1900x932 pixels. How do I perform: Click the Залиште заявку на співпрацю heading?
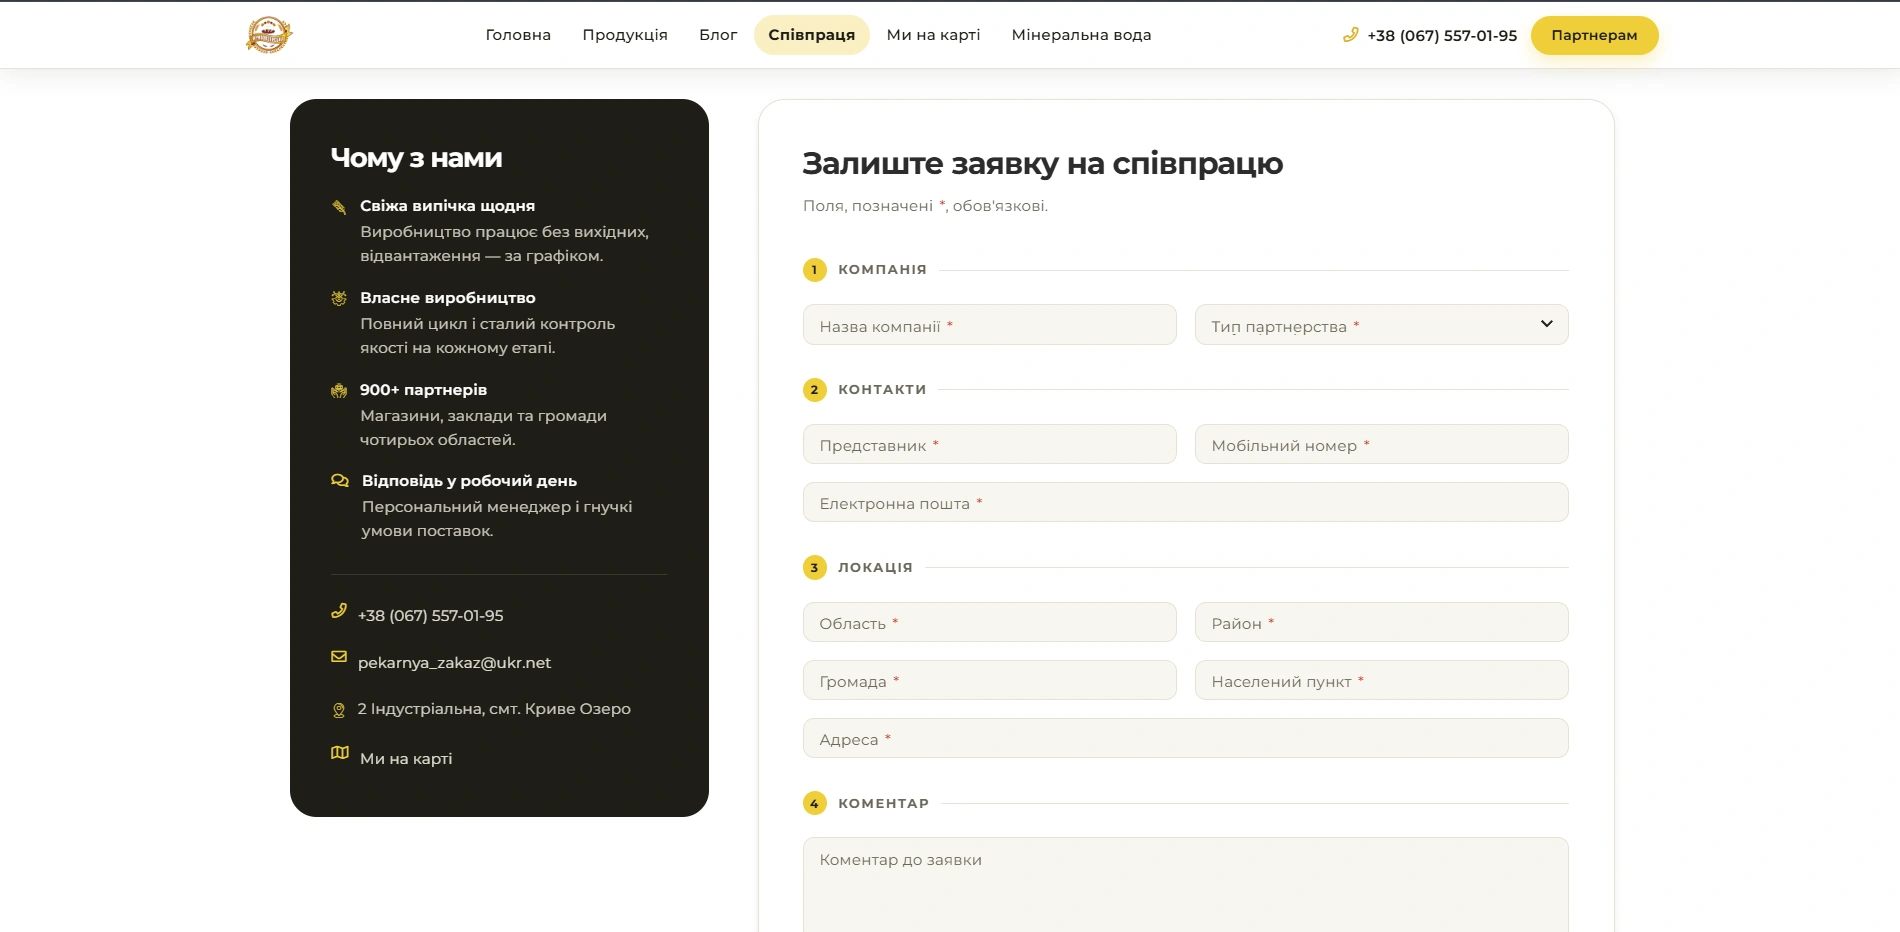(x=1042, y=164)
